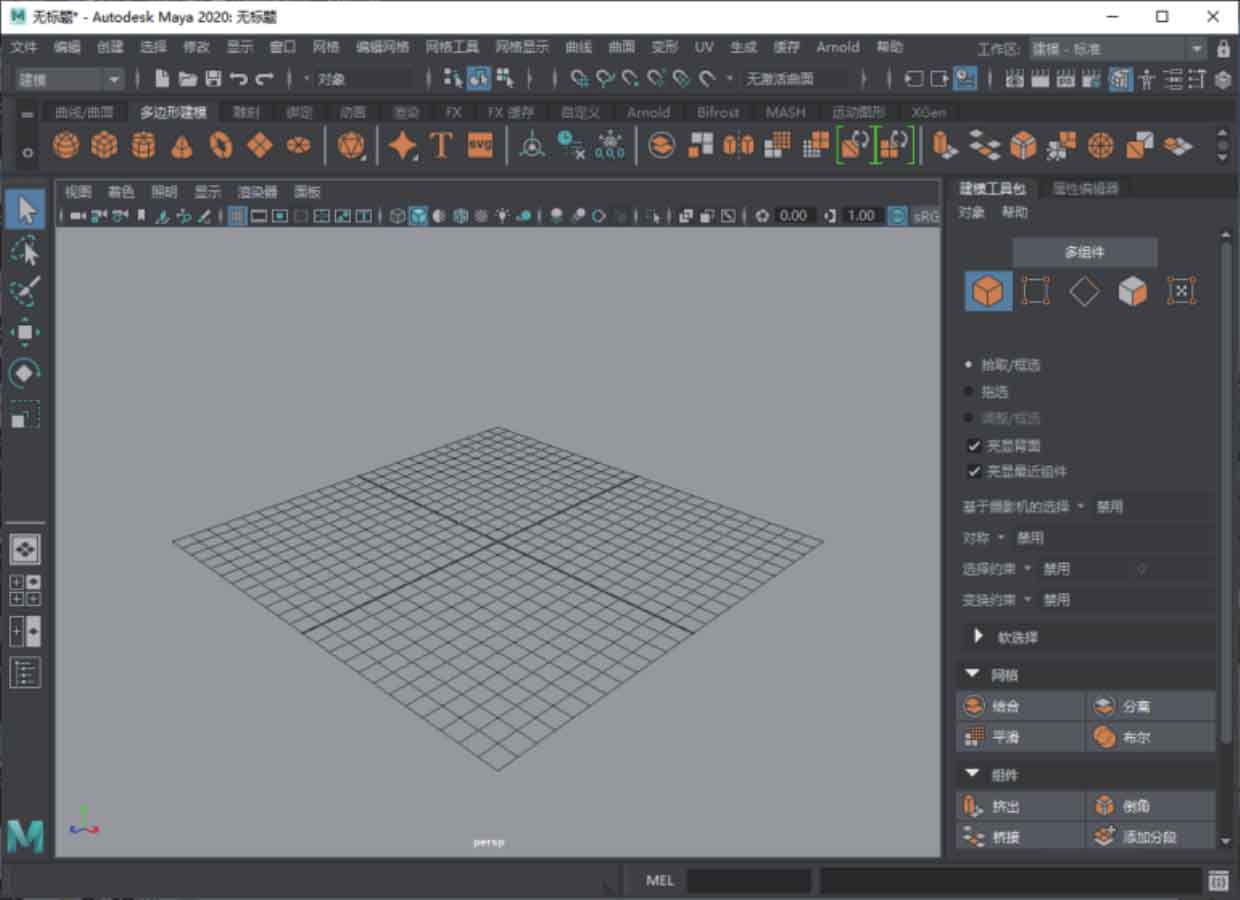Viewport: 1240px width, 900px height.
Task: Click the super shape star shelf icon
Action: coord(403,146)
